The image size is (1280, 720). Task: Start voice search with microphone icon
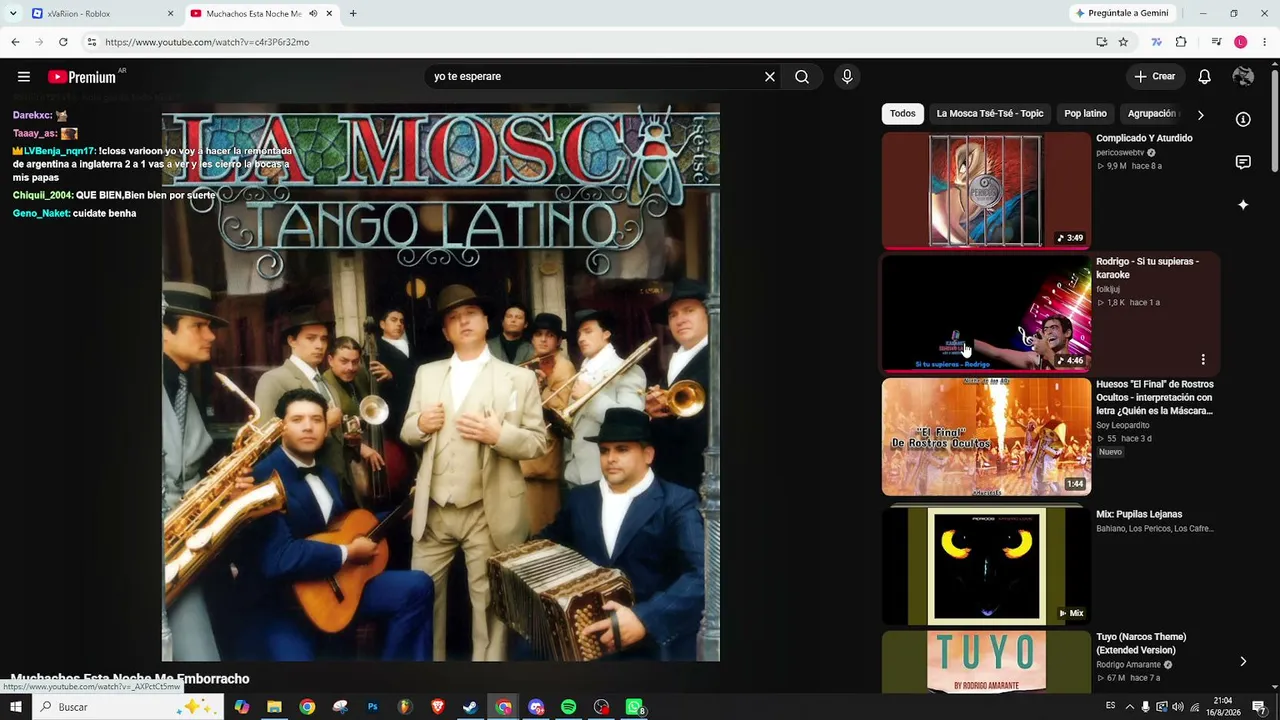pos(847,77)
